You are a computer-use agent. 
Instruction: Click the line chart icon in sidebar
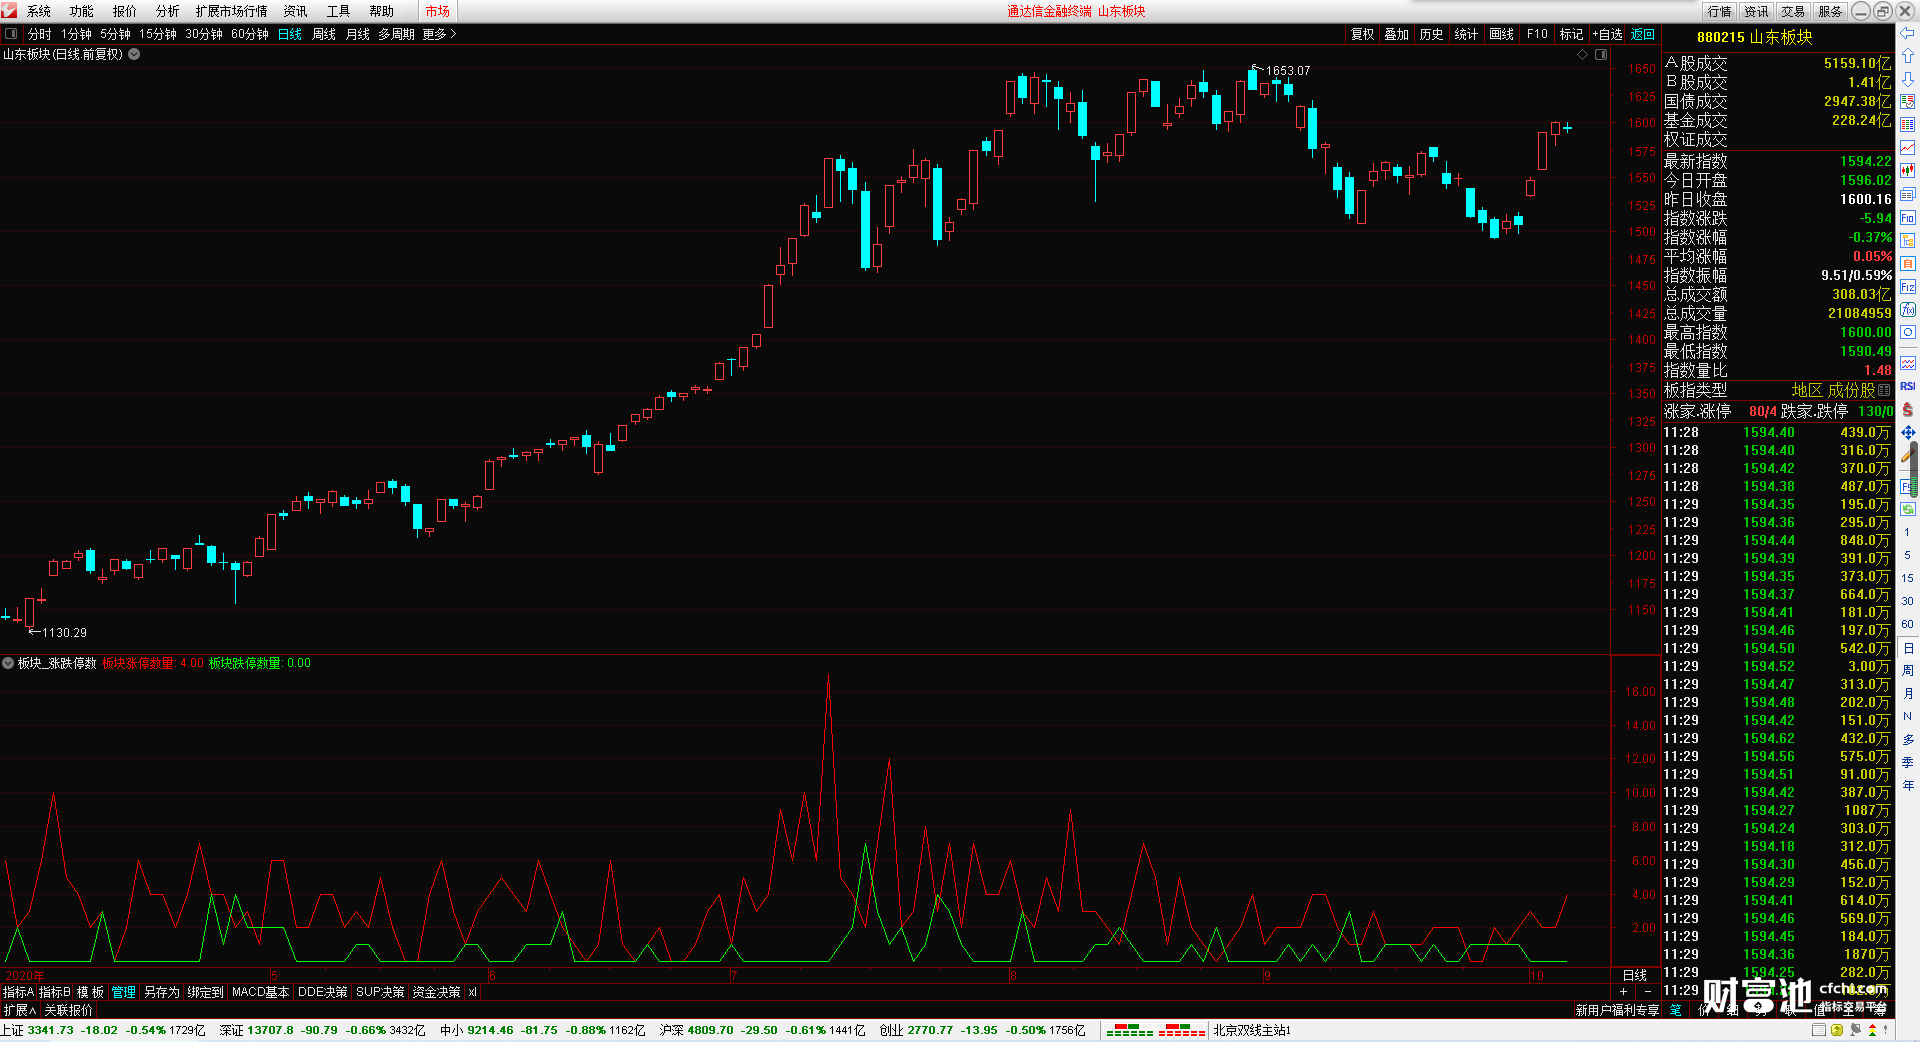tap(1907, 148)
